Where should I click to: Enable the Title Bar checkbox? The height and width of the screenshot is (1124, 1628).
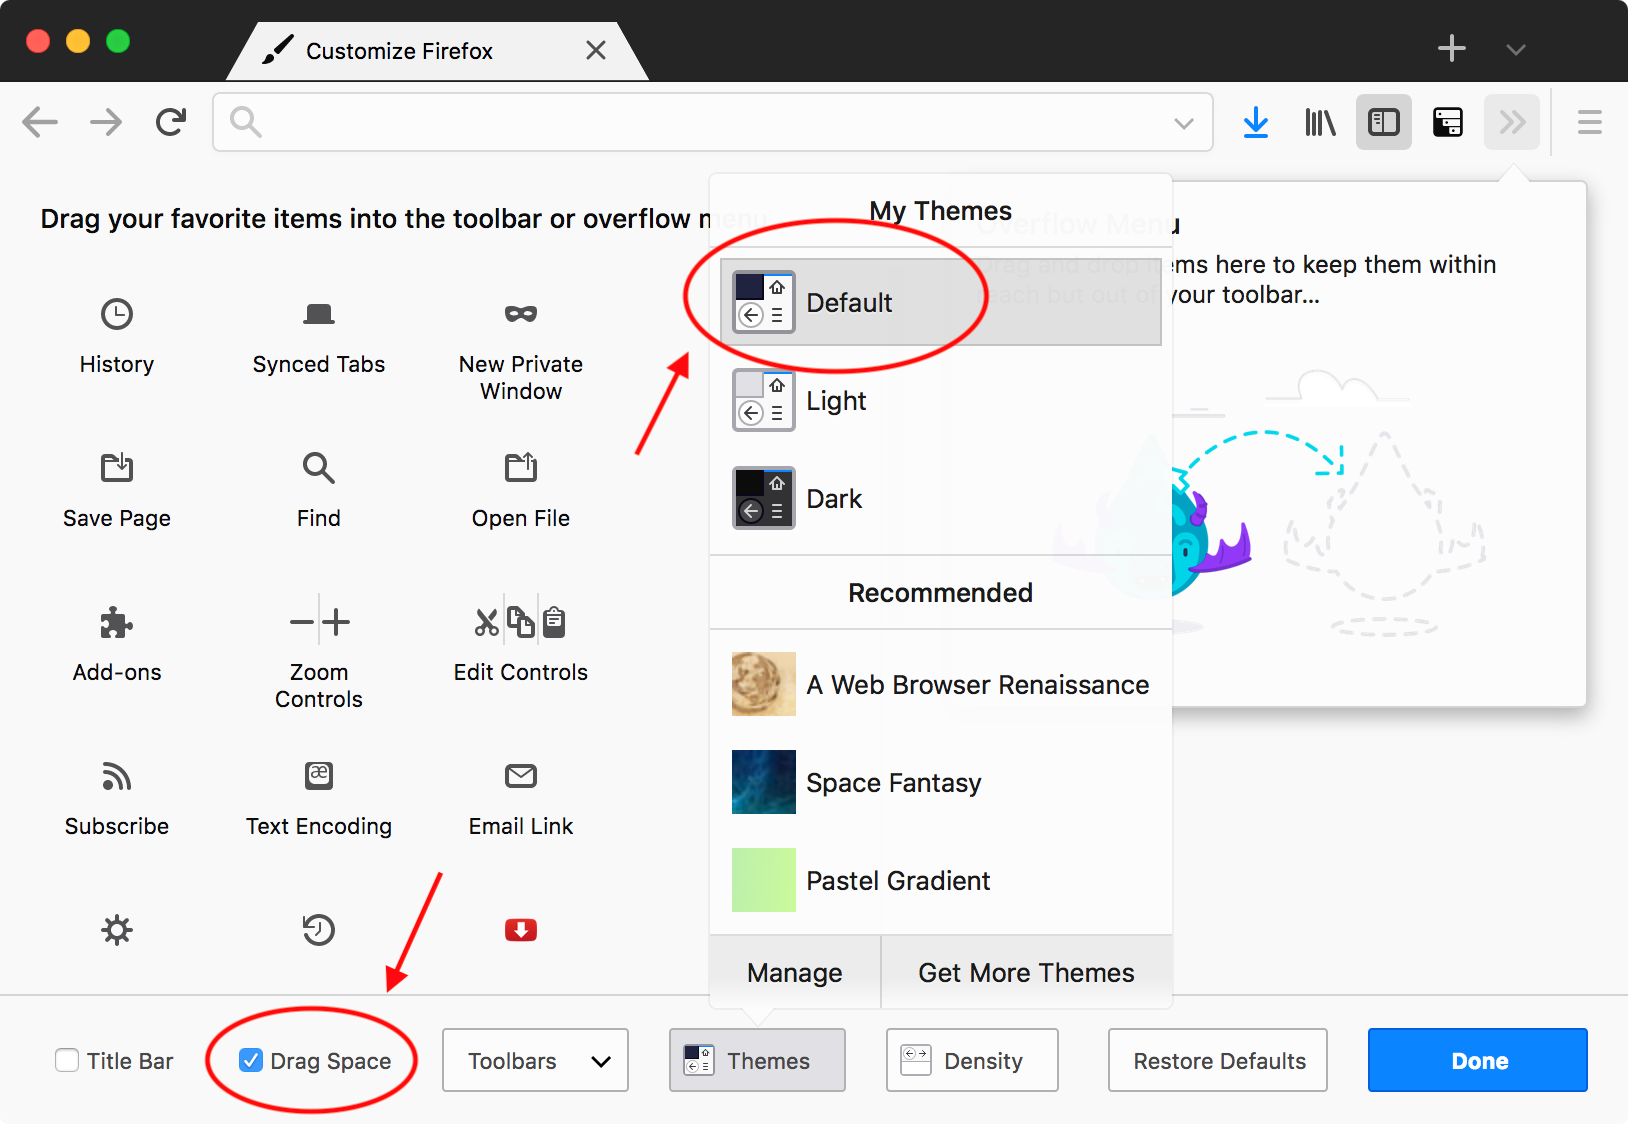[x=67, y=1060]
